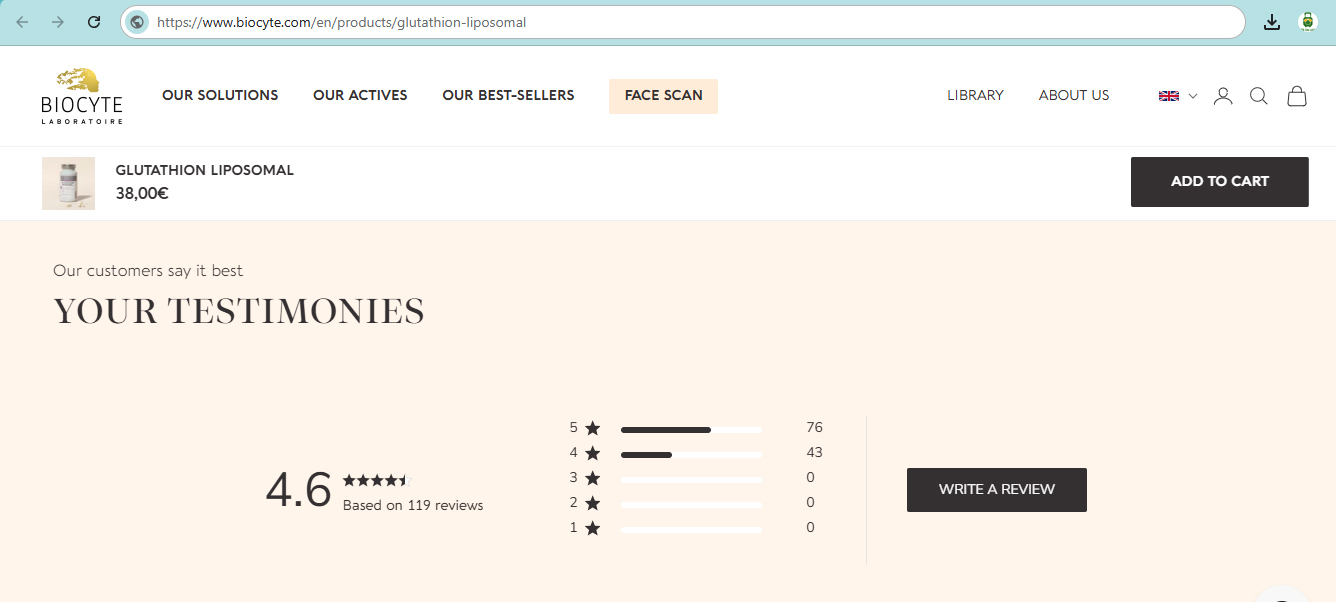Screen dimensions: 1336x602
Task: Click the Glutathion Liposomal product thumbnail
Action: [x=68, y=183]
